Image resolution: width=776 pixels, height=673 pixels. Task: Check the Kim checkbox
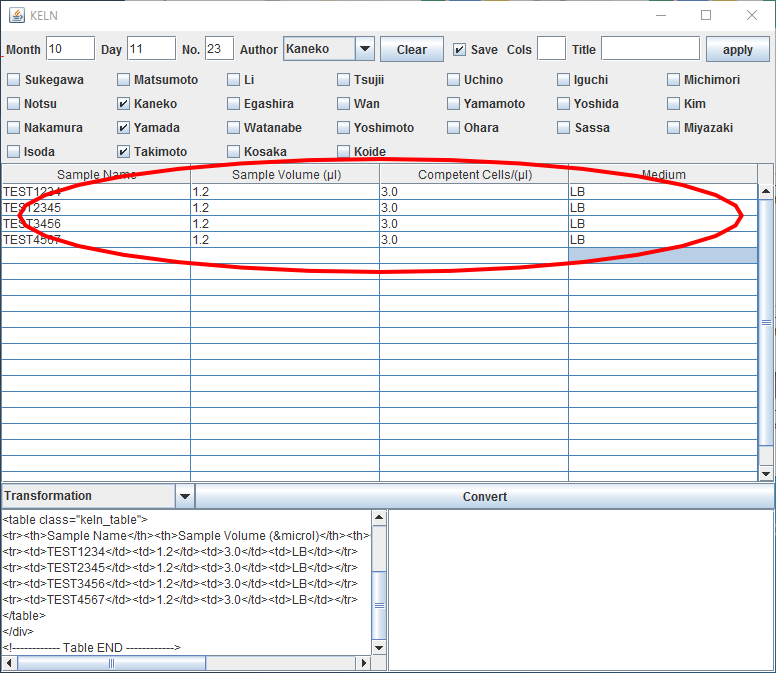tap(674, 103)
